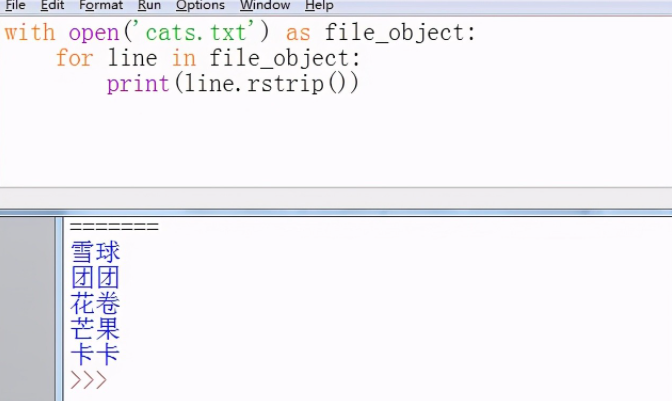Click the '>>>' shell prompt
This screenshot has height=401, width=672.
(88, 380)
